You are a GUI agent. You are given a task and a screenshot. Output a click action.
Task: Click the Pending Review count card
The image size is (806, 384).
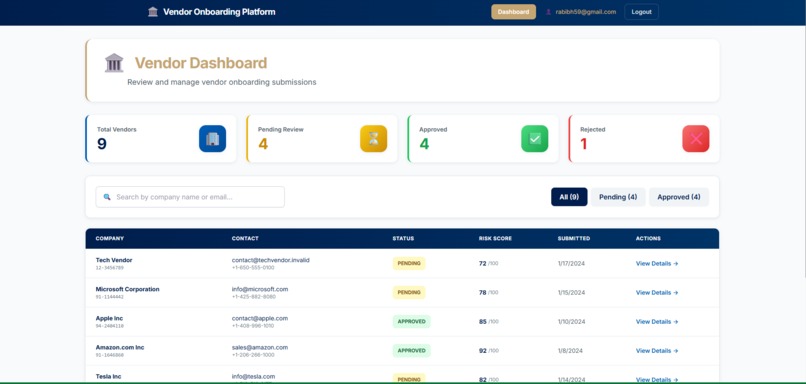[x=322, y=139]
